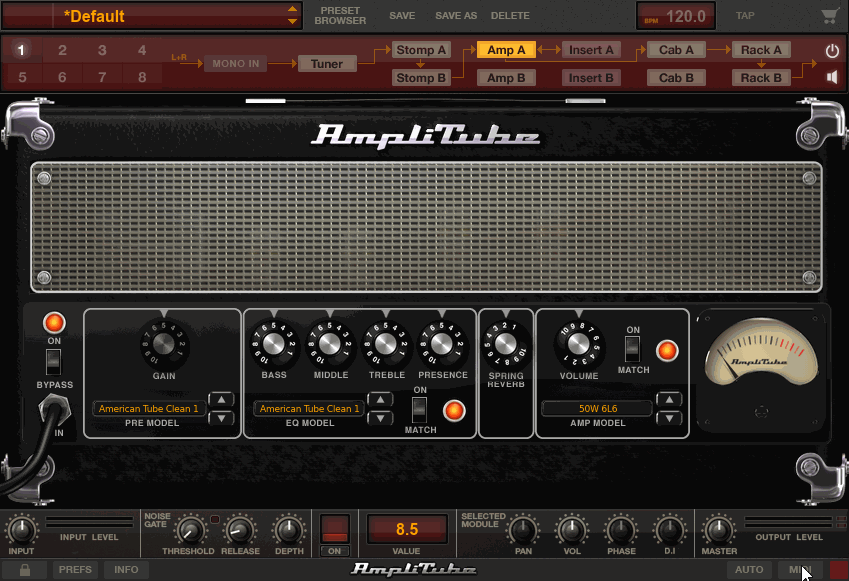Click the EQ match red indicator light
849x581 pixels.
454,411
